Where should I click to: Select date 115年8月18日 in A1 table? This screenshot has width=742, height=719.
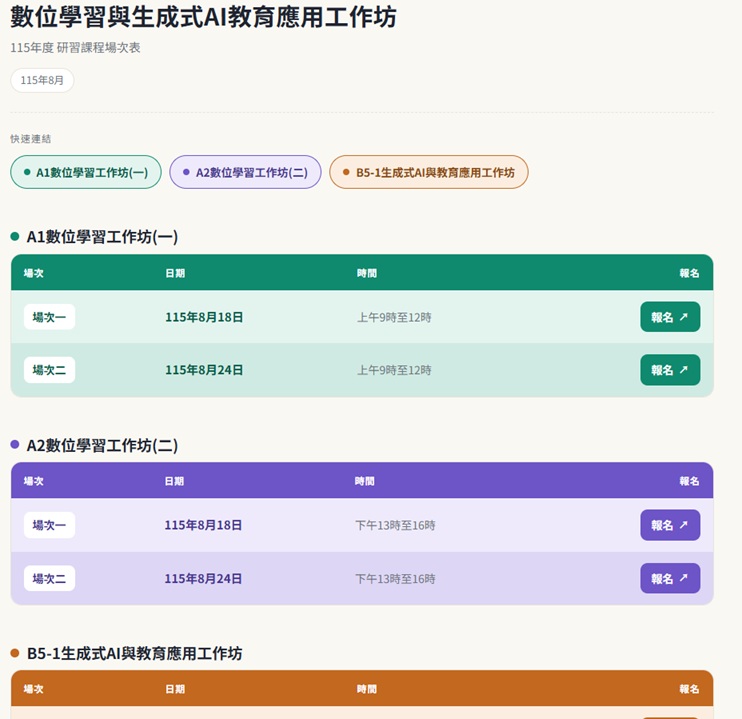tap(204, 317)
